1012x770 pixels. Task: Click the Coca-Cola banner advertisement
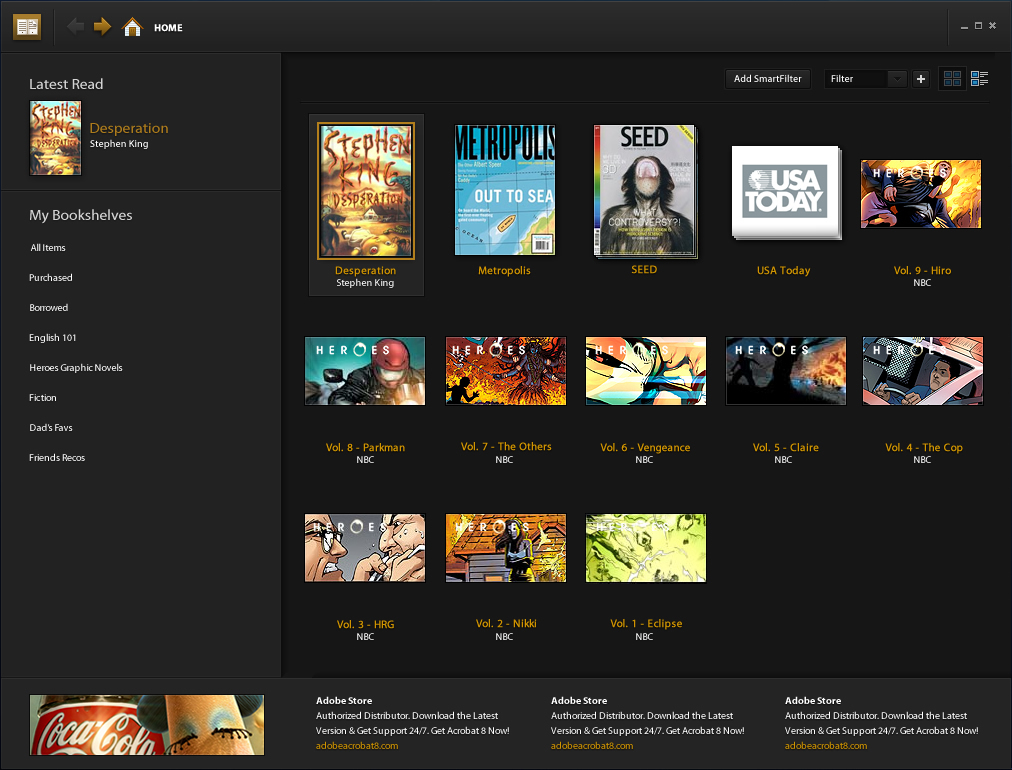point(147,725)
